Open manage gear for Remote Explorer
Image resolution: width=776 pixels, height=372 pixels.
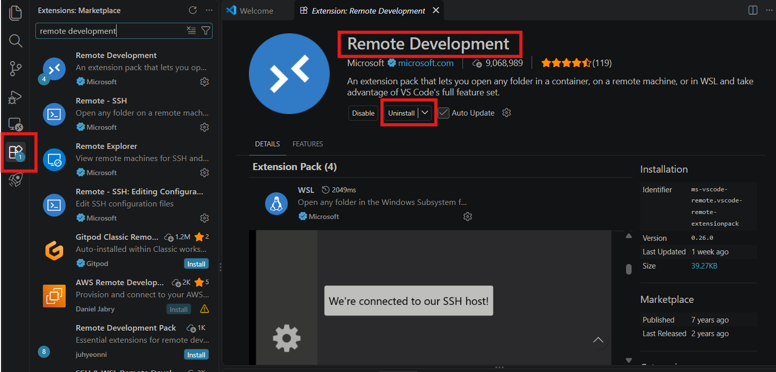click(x=204, y=173)
